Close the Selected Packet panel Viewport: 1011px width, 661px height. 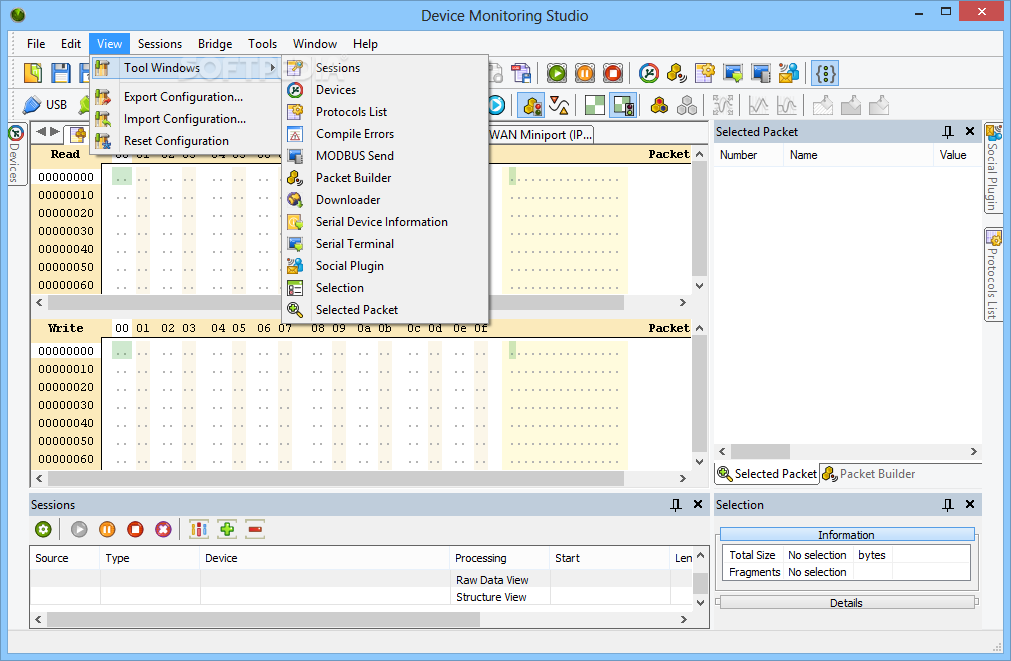[x=970, y=132]
